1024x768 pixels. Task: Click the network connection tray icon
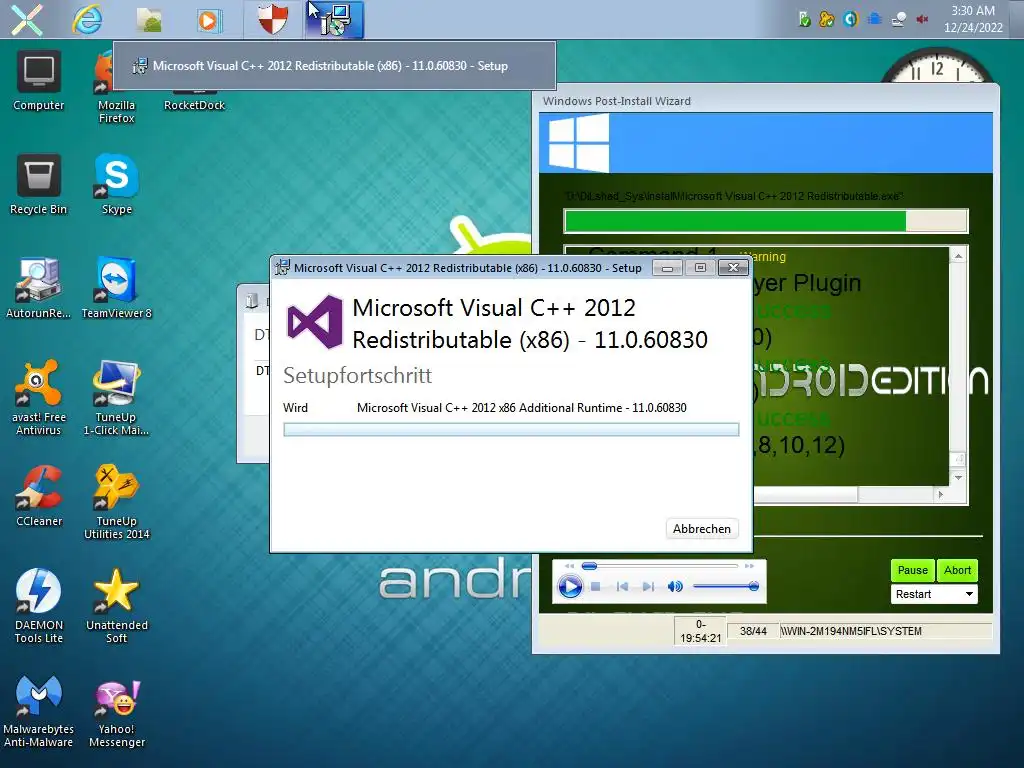click(899, 20)
